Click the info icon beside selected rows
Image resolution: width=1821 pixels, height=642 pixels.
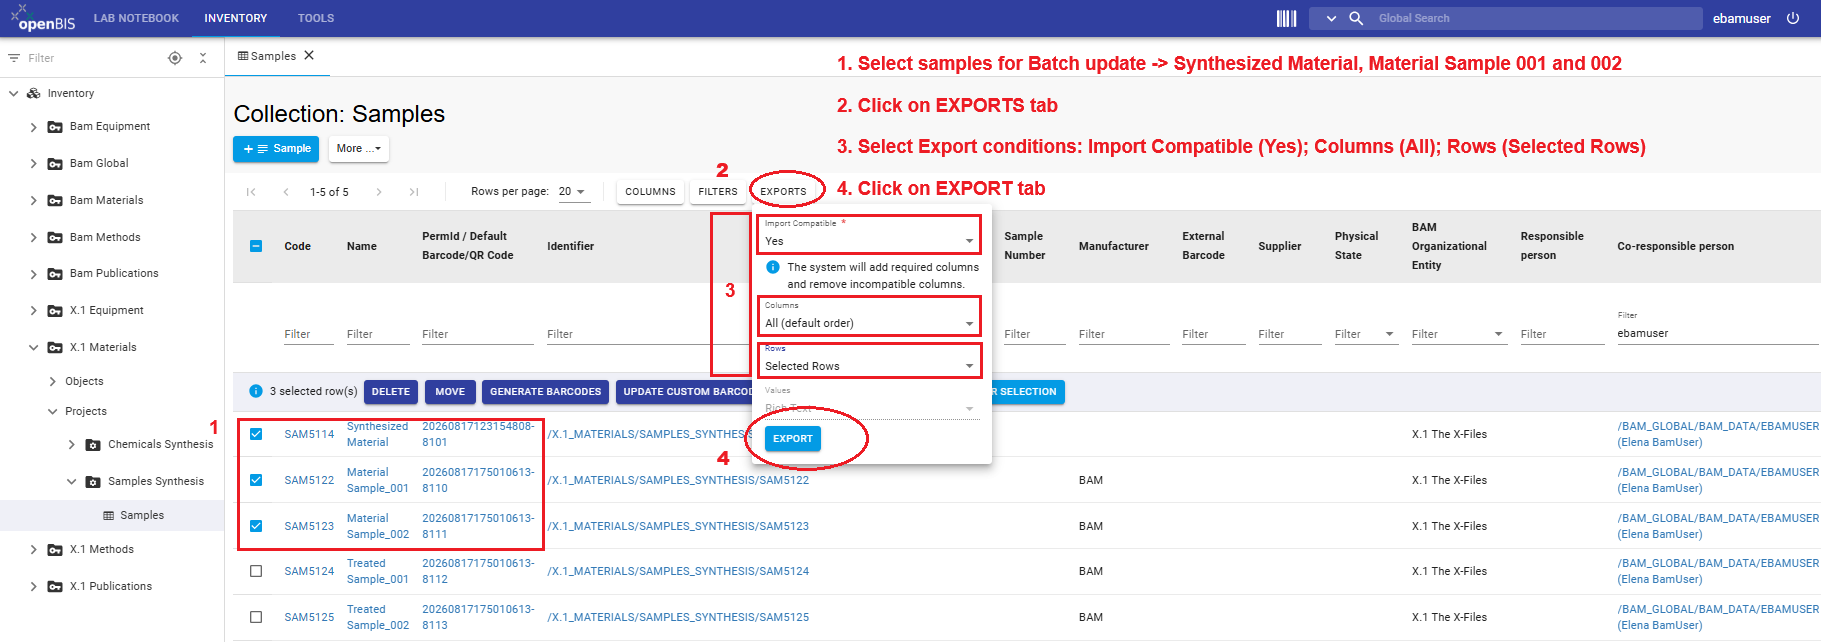[256, 391]
